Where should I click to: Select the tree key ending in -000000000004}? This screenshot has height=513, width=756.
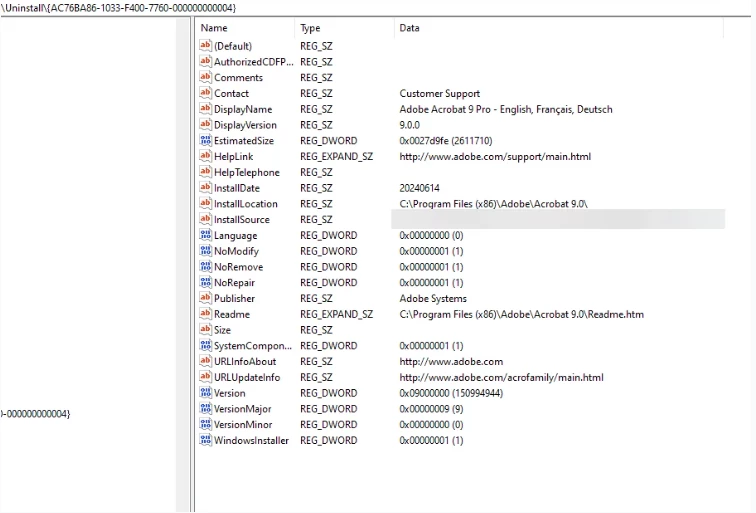(35, 414)
